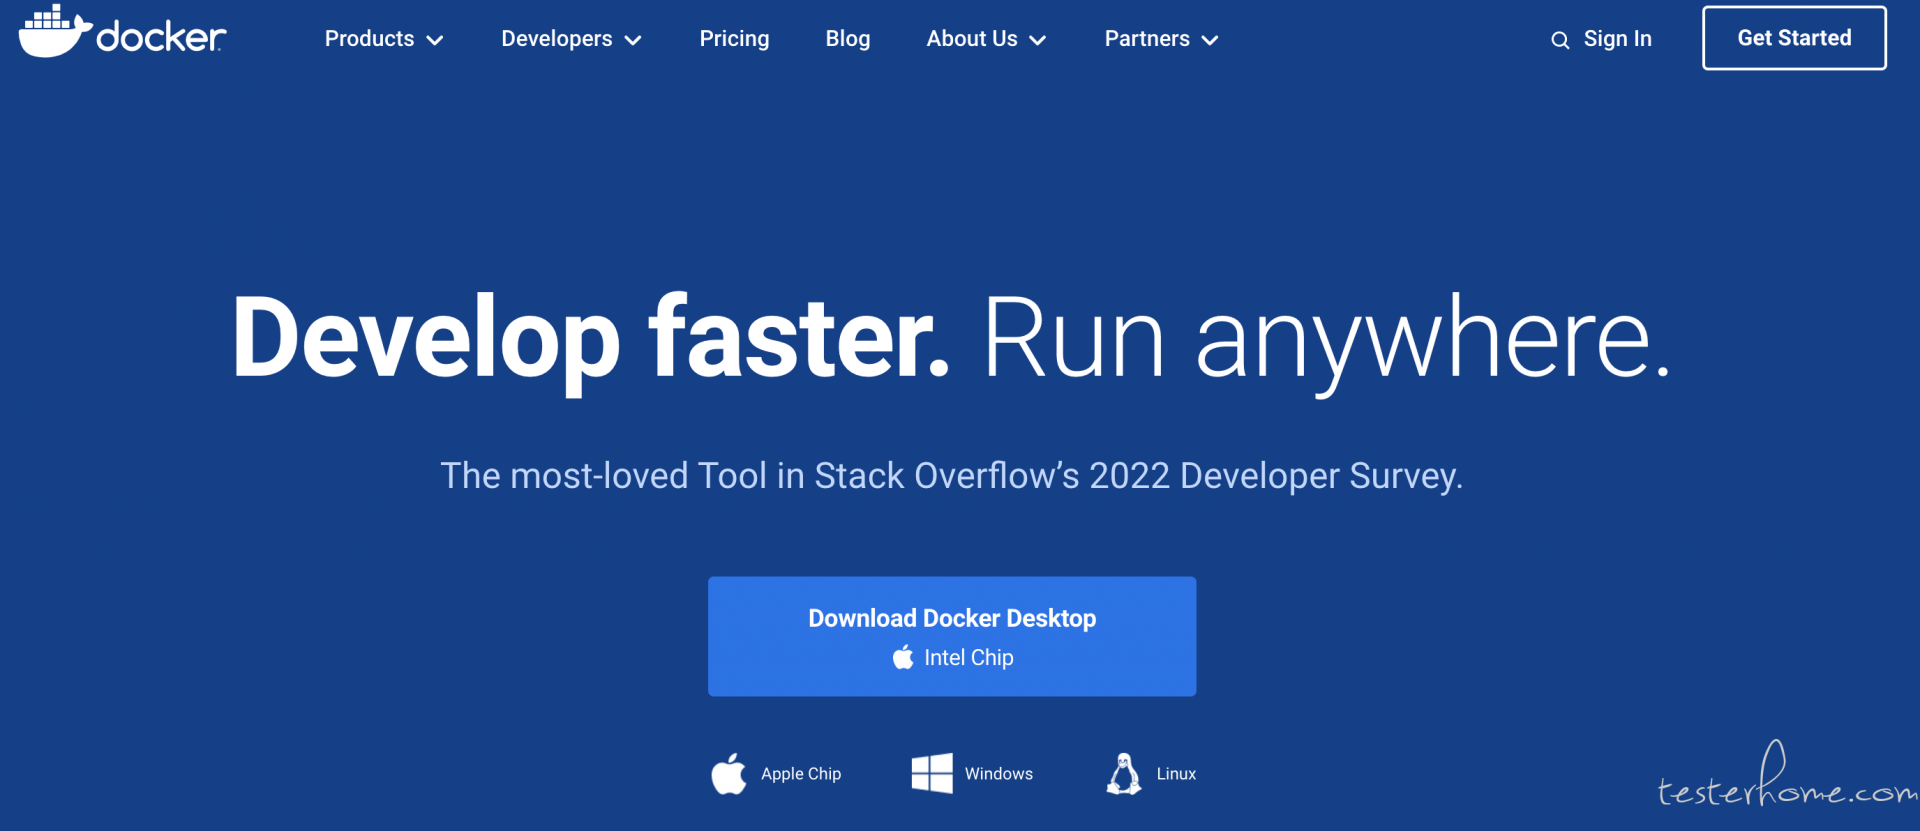Click the Windows logo icon

(x=932, y=773)
